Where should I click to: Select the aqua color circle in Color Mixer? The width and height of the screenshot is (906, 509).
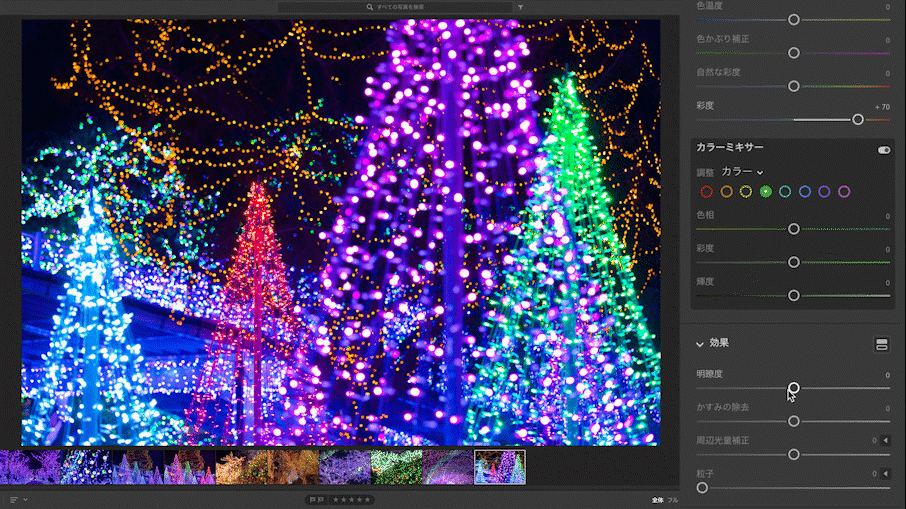coord(785,192)
